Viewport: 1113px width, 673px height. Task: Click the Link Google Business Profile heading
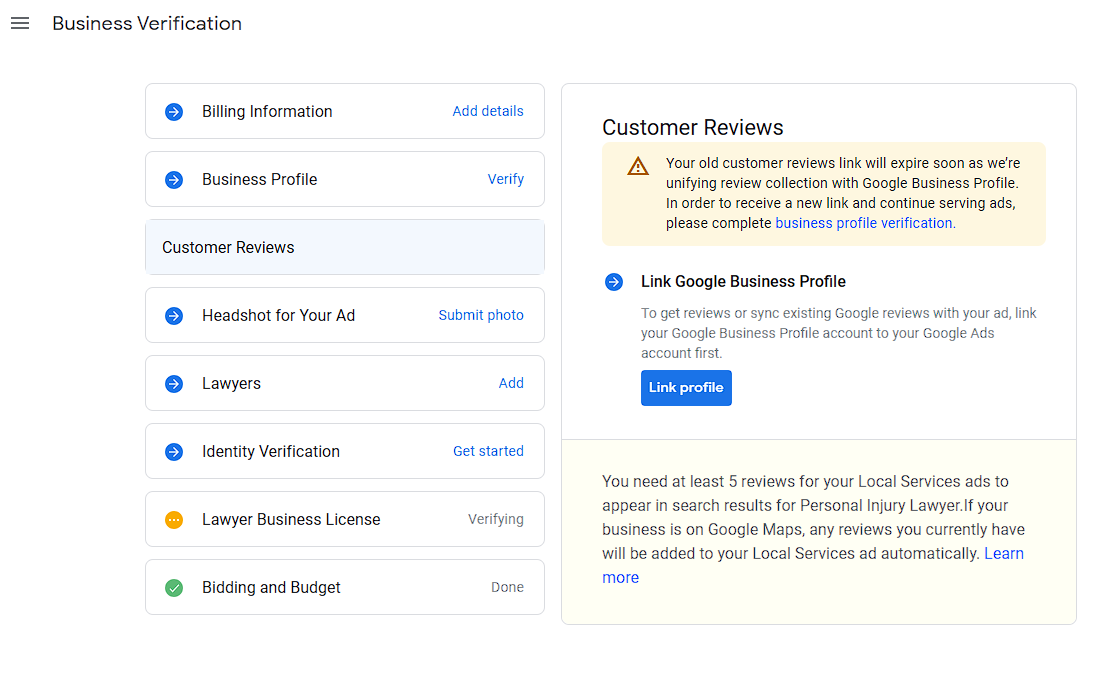pos(743,282)
